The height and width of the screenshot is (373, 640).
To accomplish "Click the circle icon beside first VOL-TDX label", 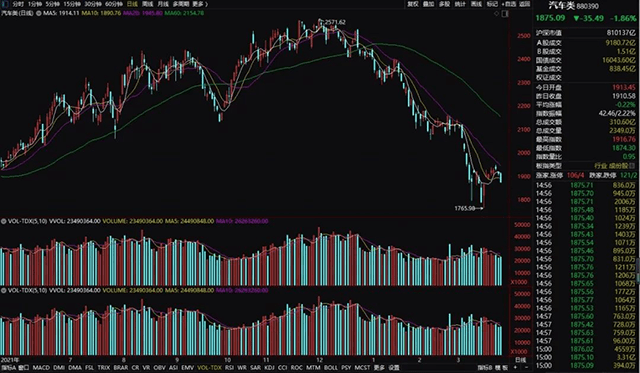I will pos(3,221).
